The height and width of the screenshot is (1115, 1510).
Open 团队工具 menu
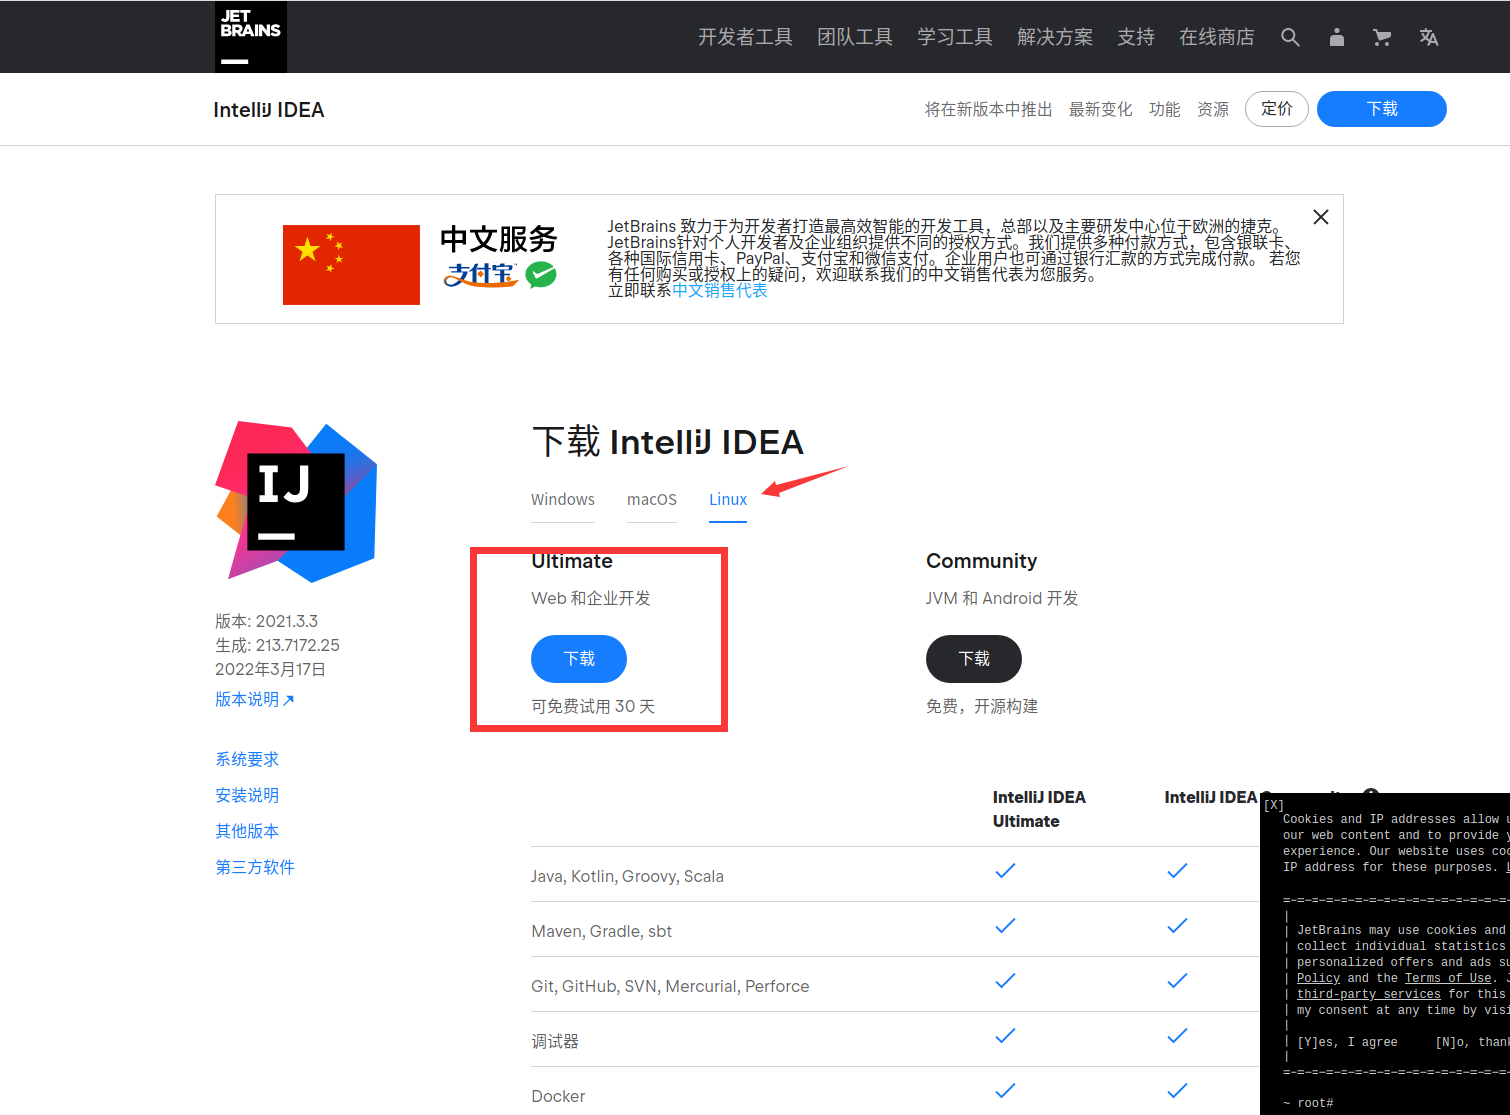[x=855, y=37]
